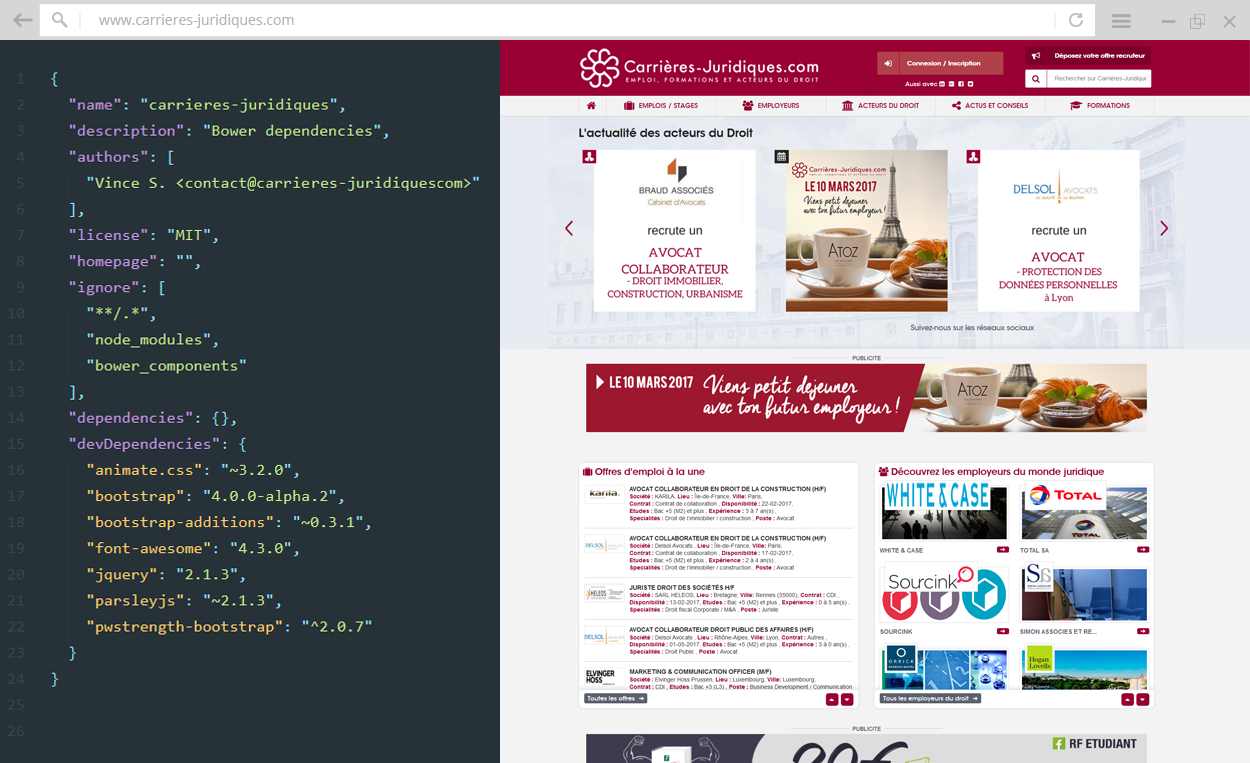Open the Actus et Conseils menu
The height and width of the screenshot is (763, 1250).
point(990,105)
